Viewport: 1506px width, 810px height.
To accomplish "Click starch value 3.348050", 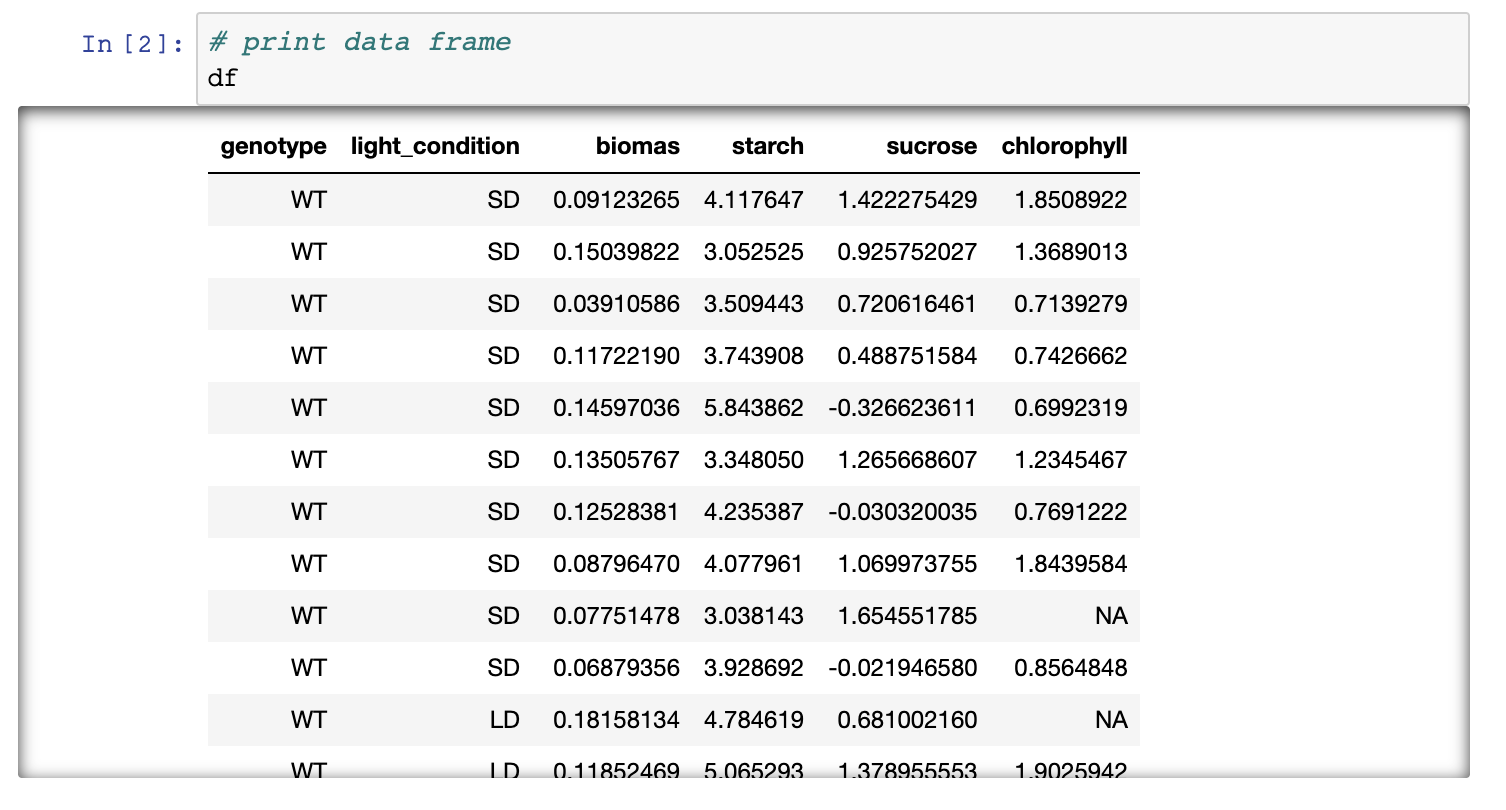I will coord(754,460).
